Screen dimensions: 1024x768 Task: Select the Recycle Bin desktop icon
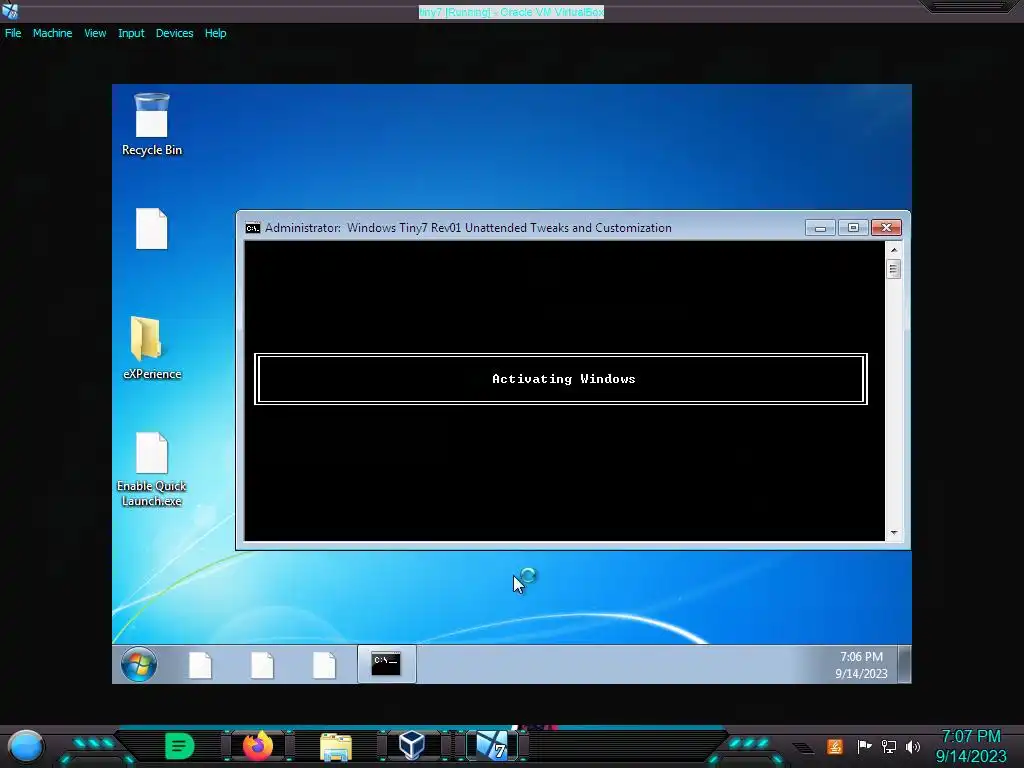(152, 124)
